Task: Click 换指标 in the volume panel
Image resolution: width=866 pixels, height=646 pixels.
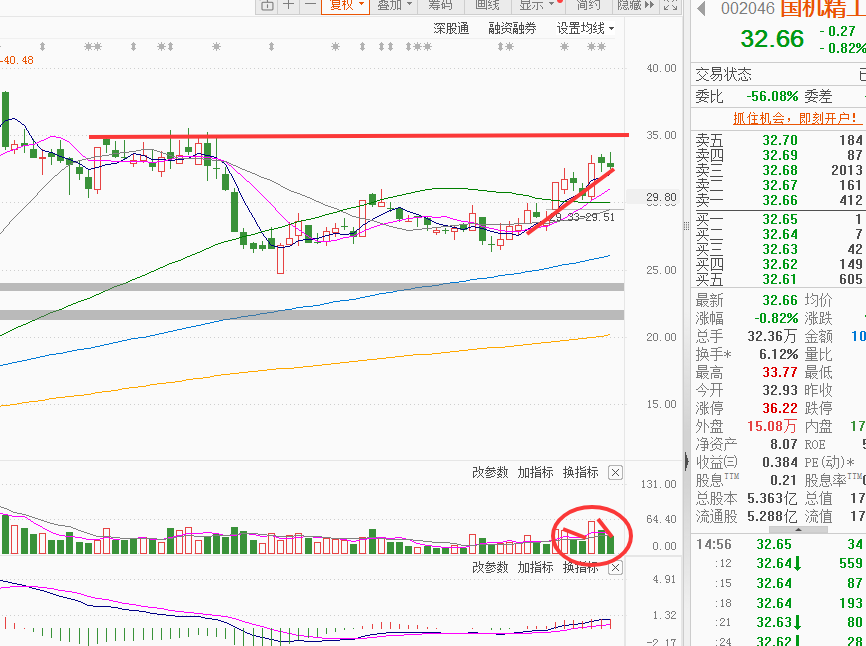Action: point(580,473)
